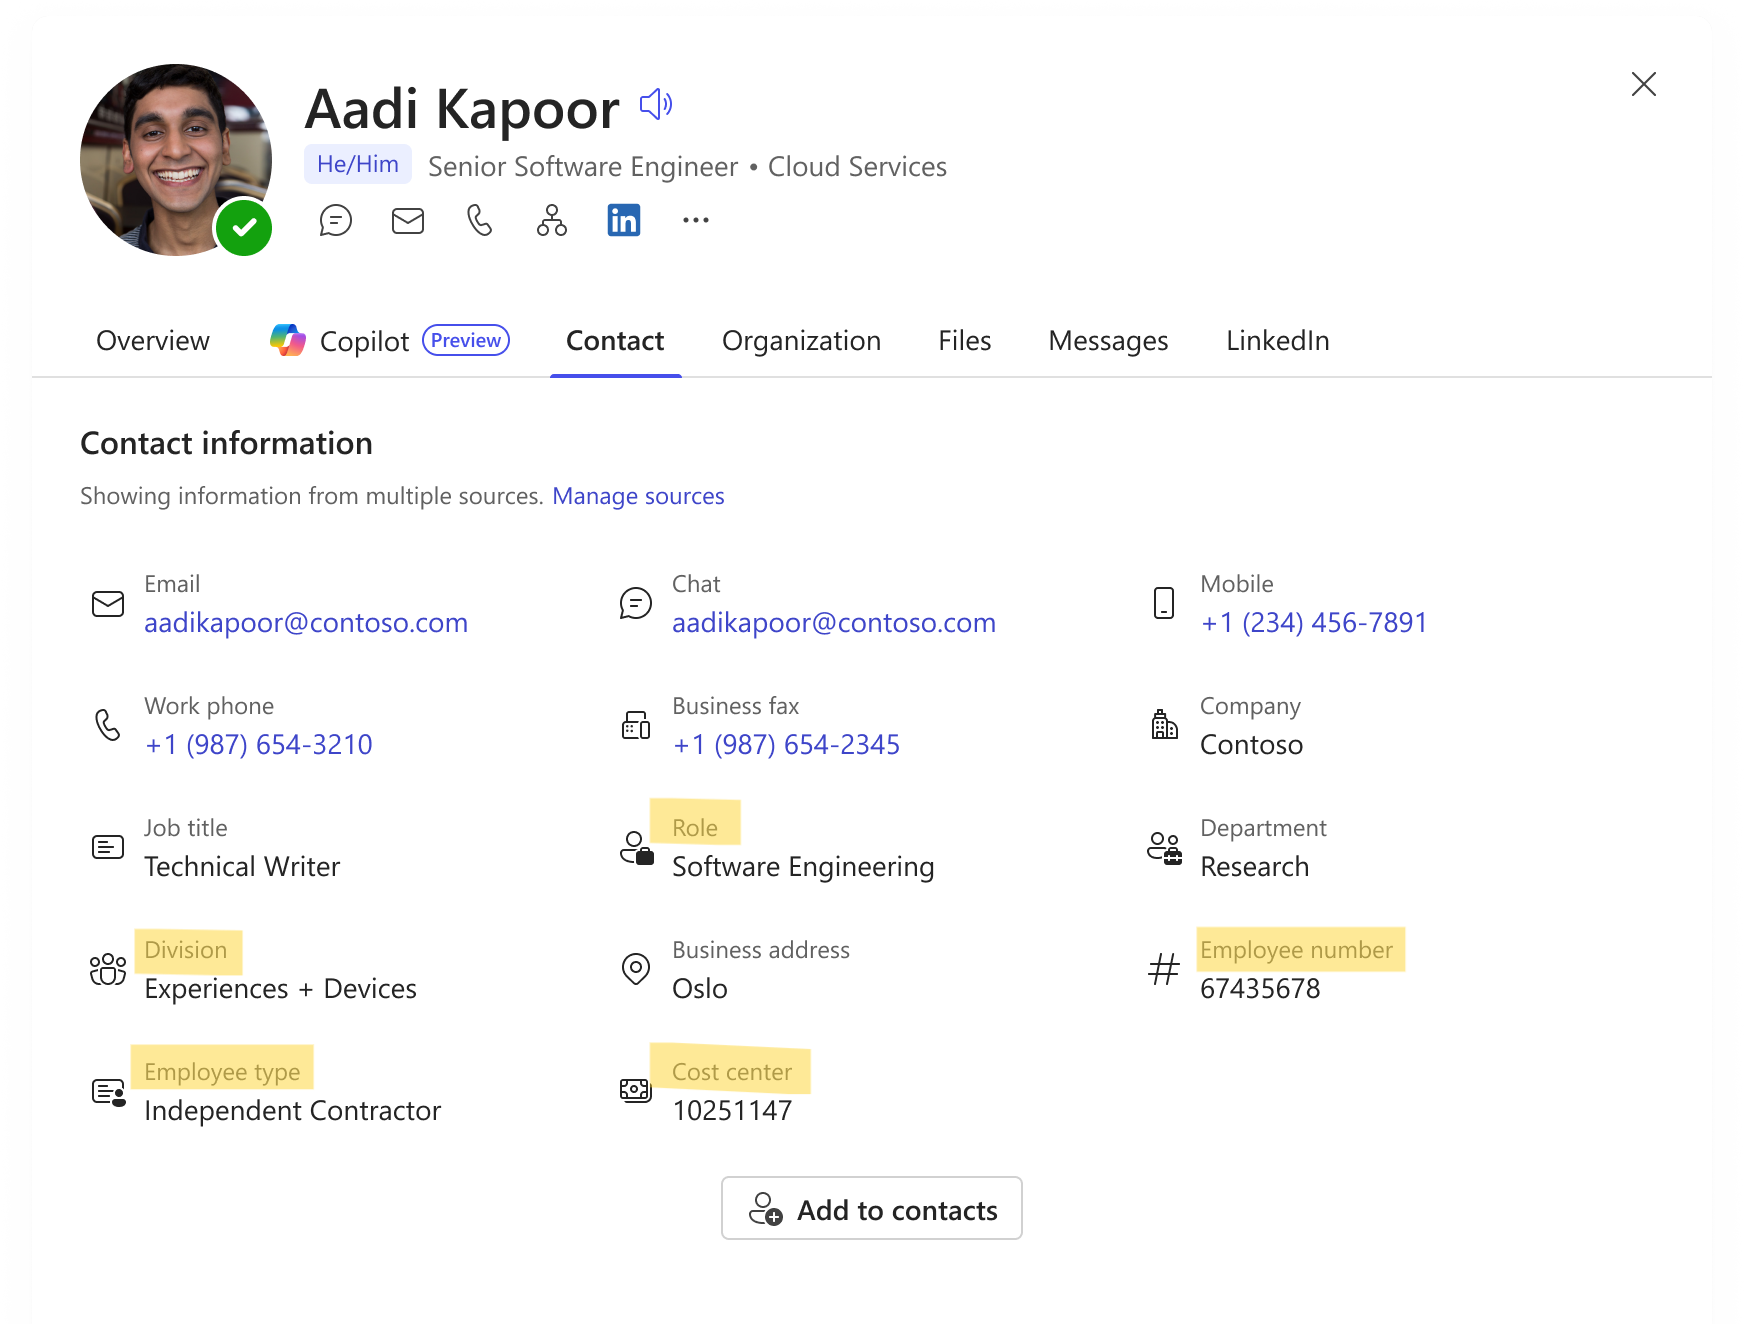Click cost center value 10251147
1744x1324 pixels.
pos(732,1111)
